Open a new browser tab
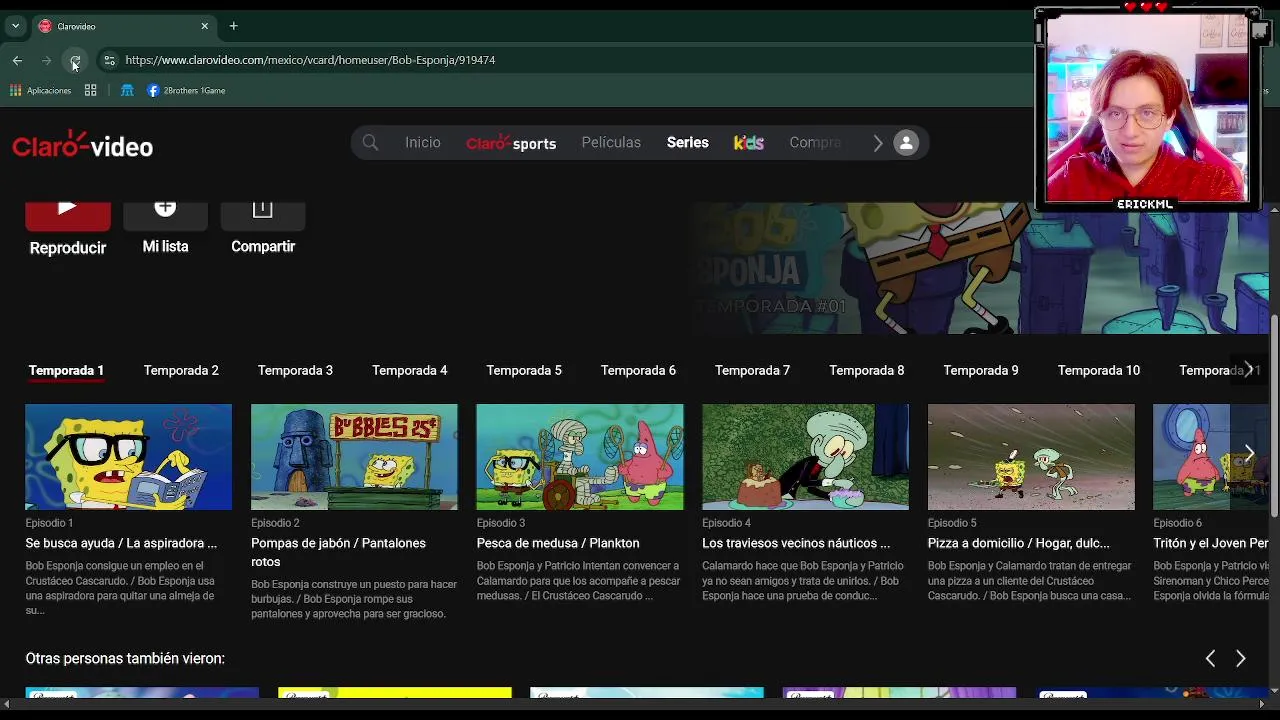Viewport: 1280px width, 720px height. [x=233, y=26]
